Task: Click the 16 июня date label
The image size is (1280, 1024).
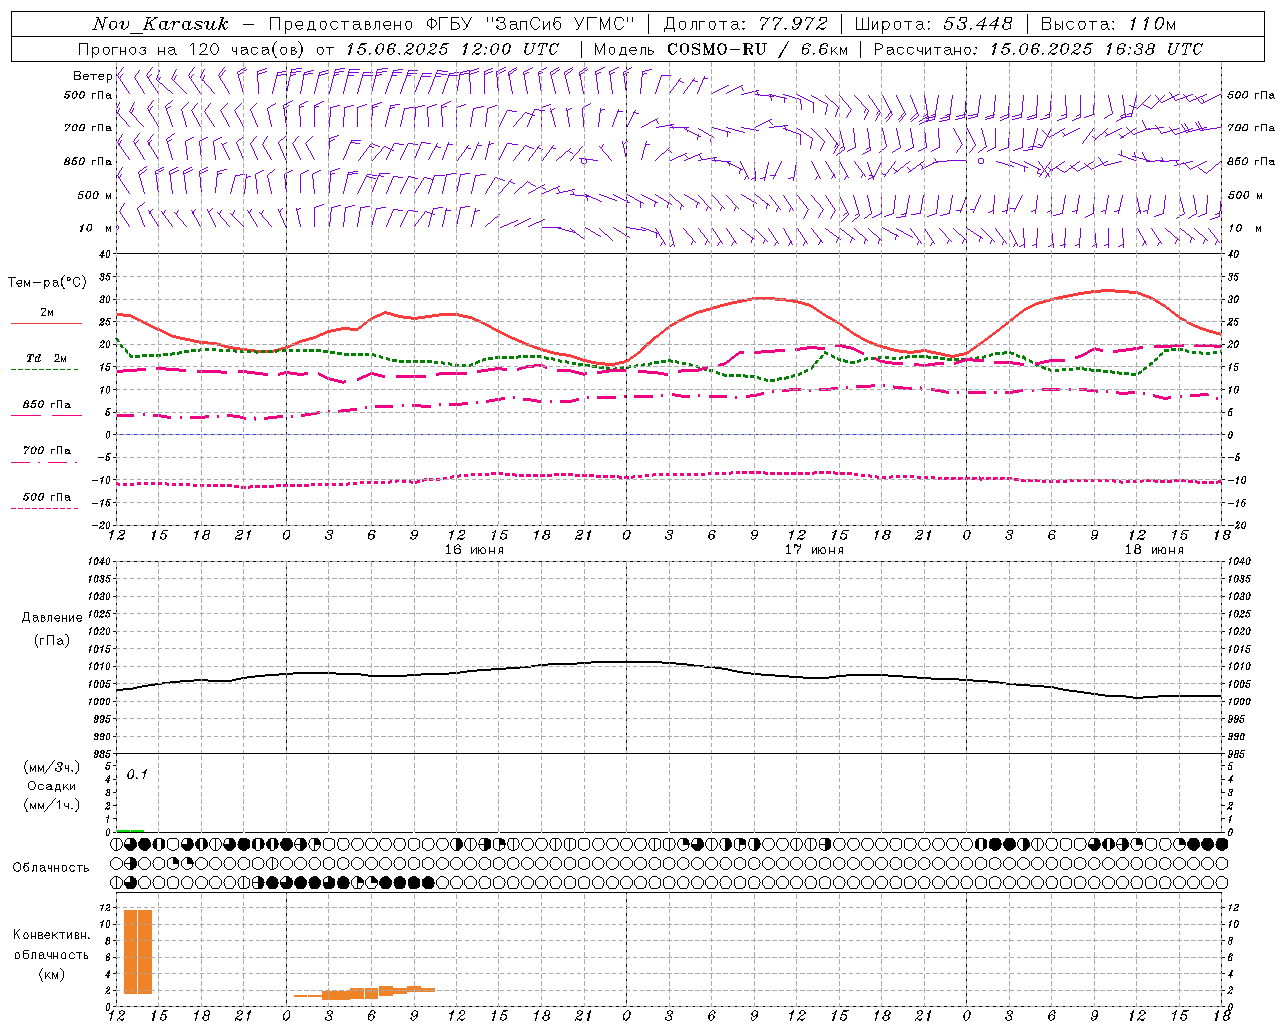Action: click(474, 550)
